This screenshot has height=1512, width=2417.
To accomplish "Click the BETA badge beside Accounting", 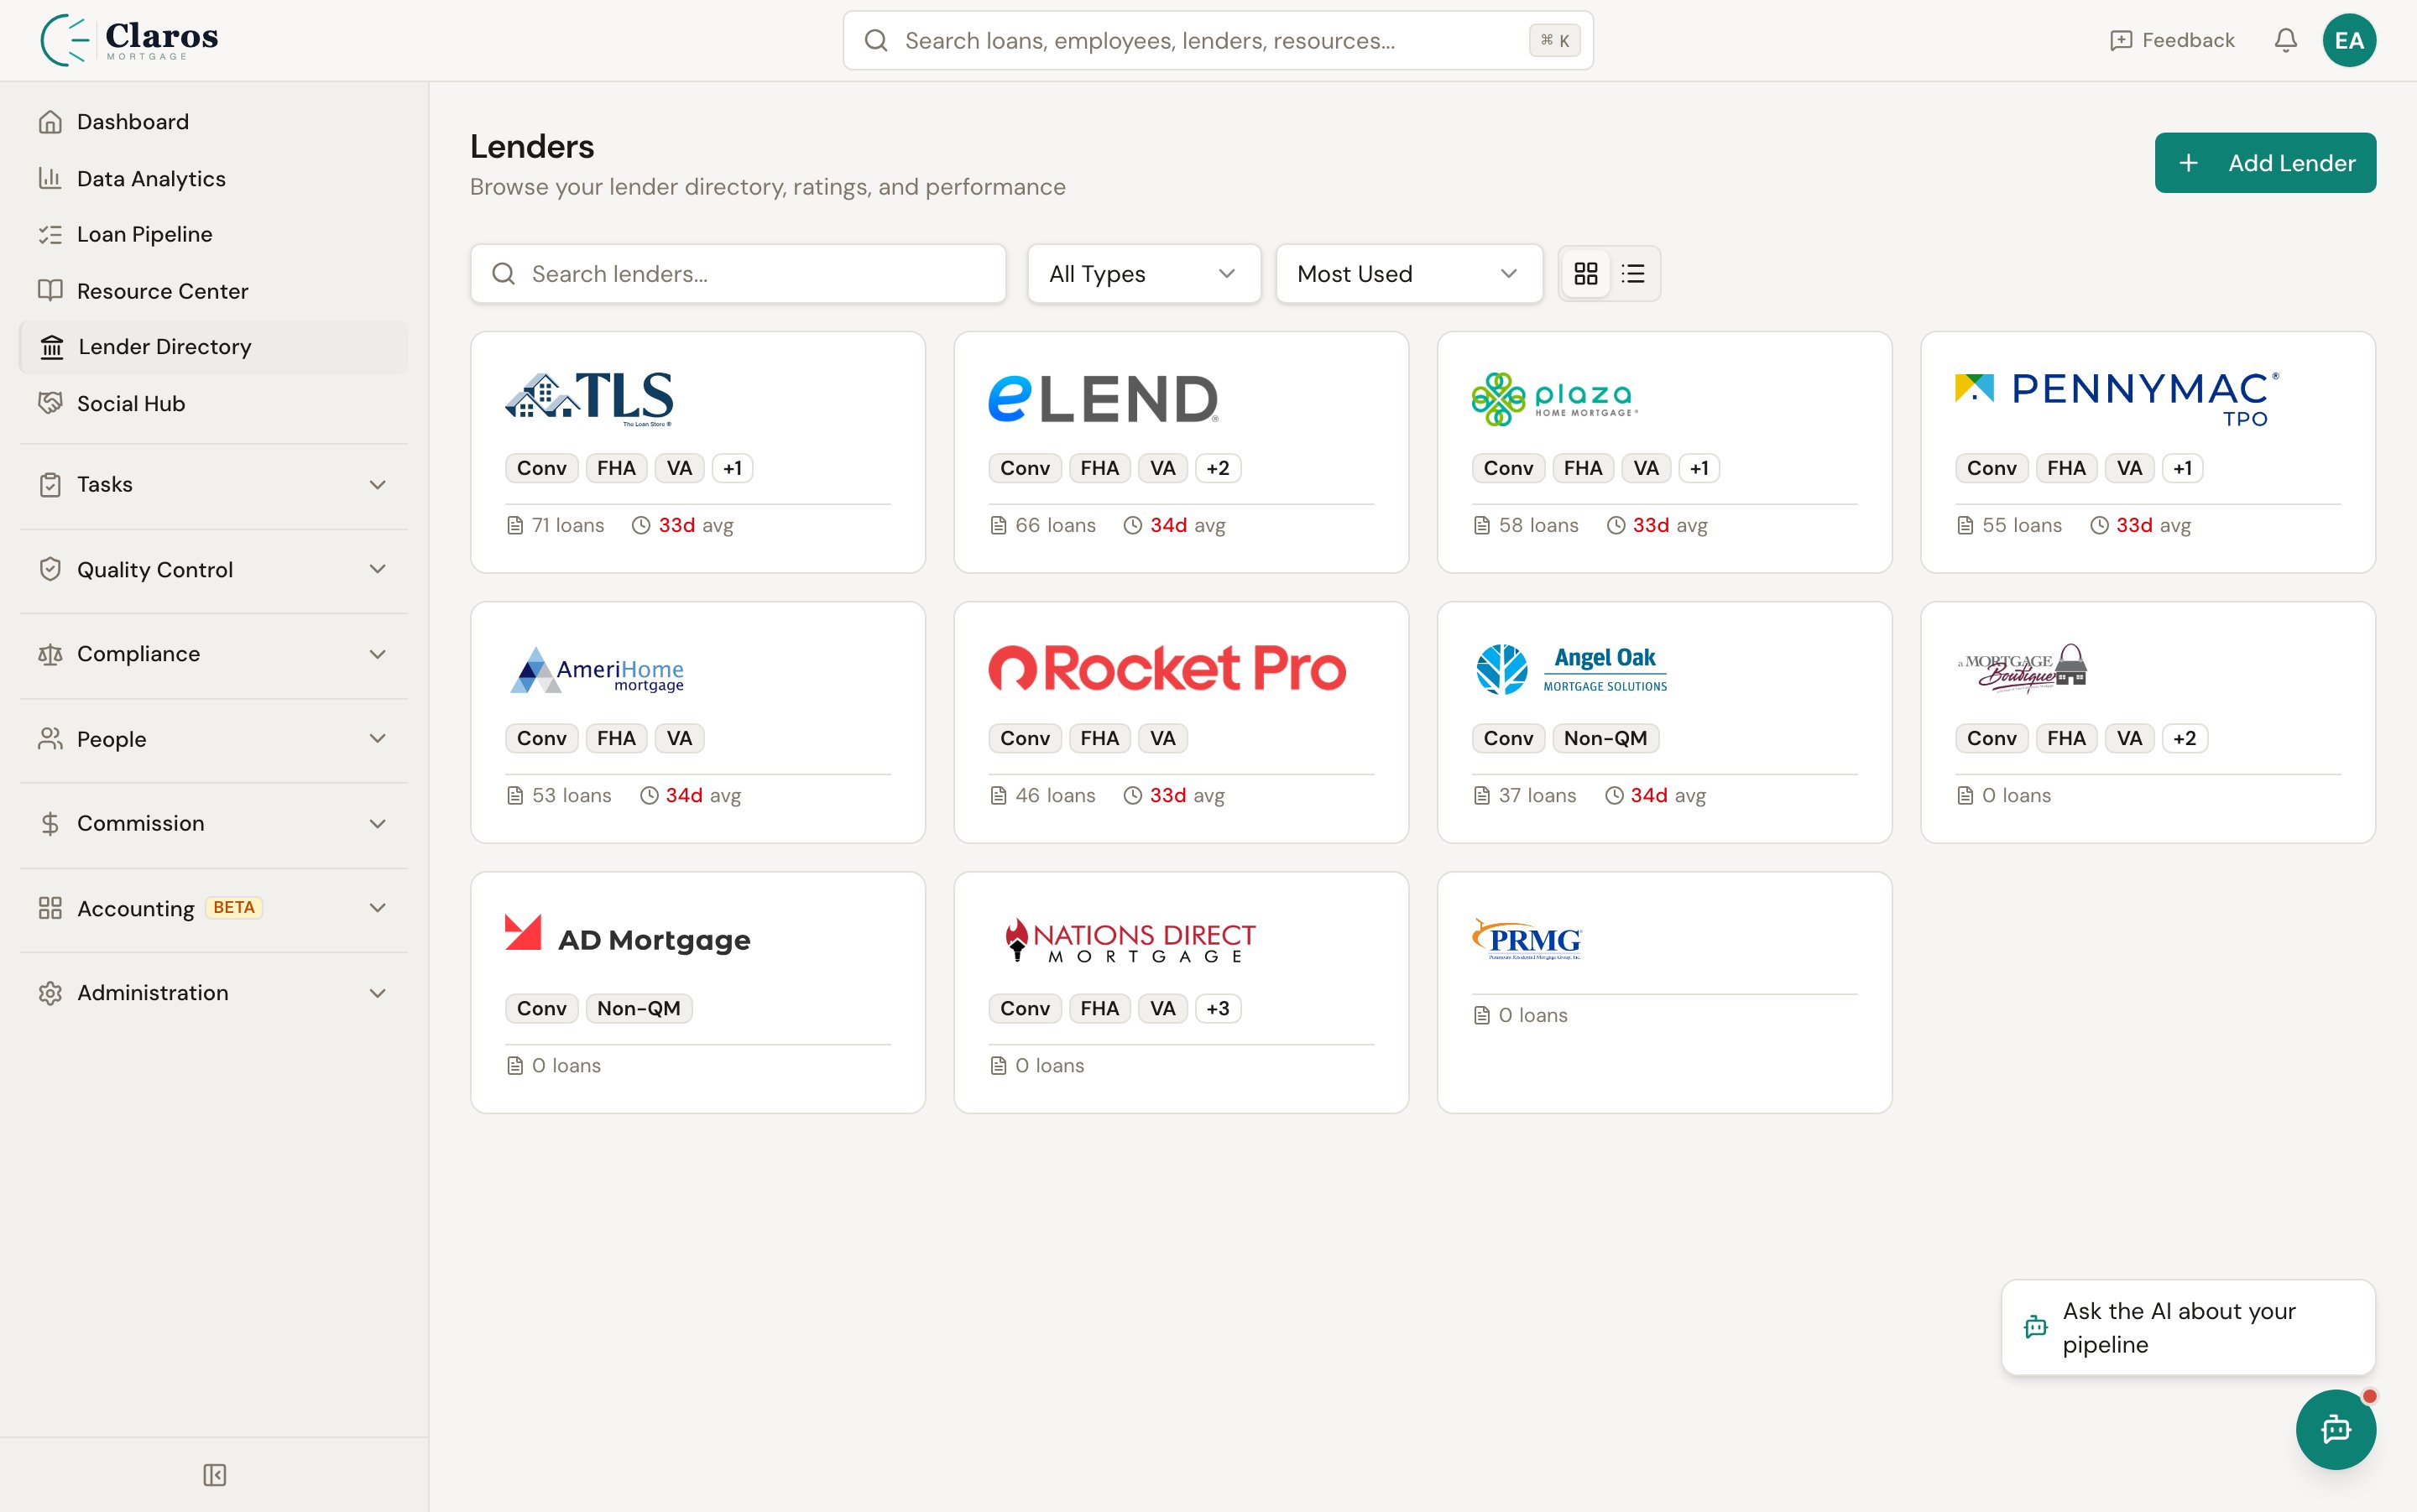I will [234, 908].
